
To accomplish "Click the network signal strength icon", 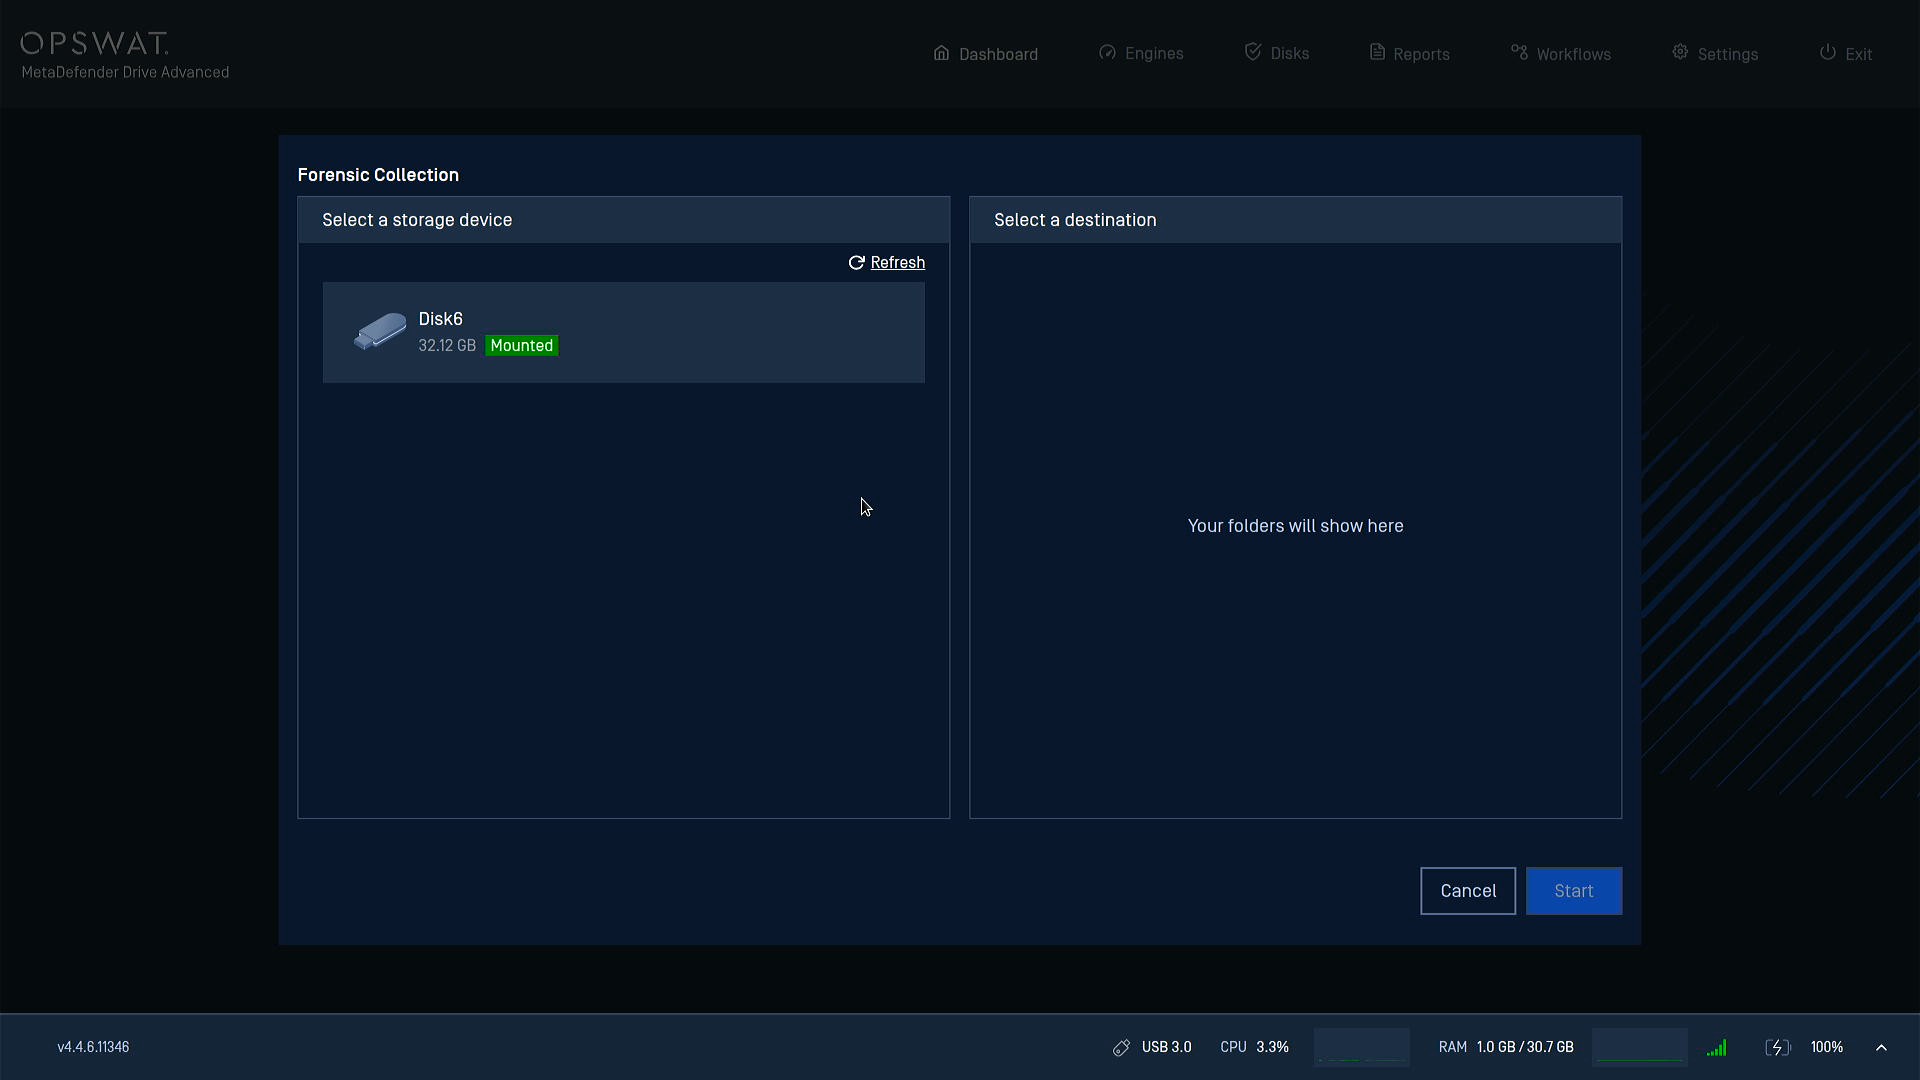I will pyautogui.click(x=1717, y=1048).
